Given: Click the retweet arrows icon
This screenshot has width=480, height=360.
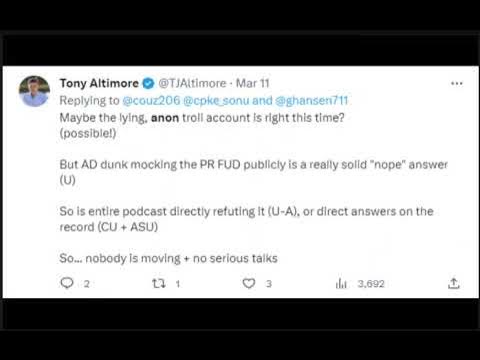Looking at the screenshot, I should tap(158, 284).
